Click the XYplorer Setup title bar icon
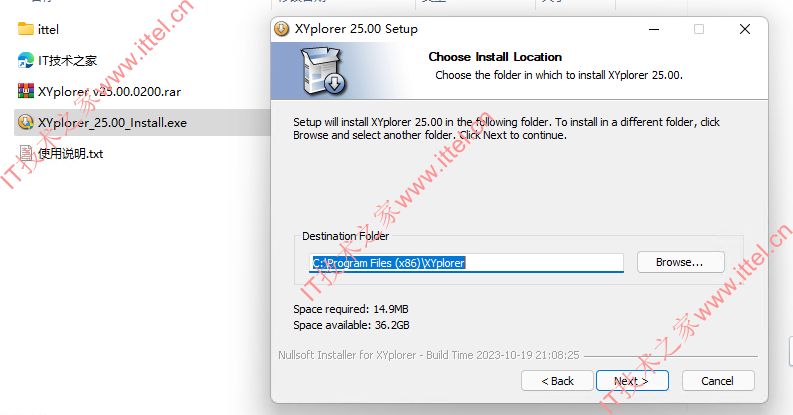This screenshot has height=415, width=793. (x=281, y=29)
